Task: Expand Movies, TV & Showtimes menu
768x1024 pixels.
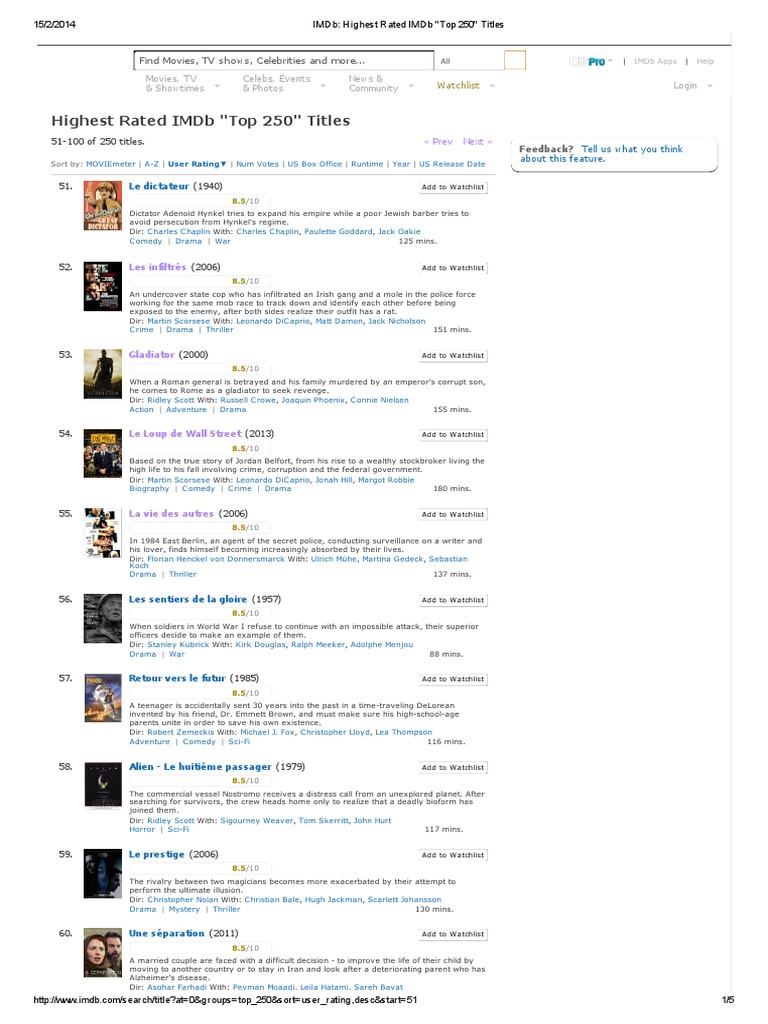Action: [x=182, y=83]
